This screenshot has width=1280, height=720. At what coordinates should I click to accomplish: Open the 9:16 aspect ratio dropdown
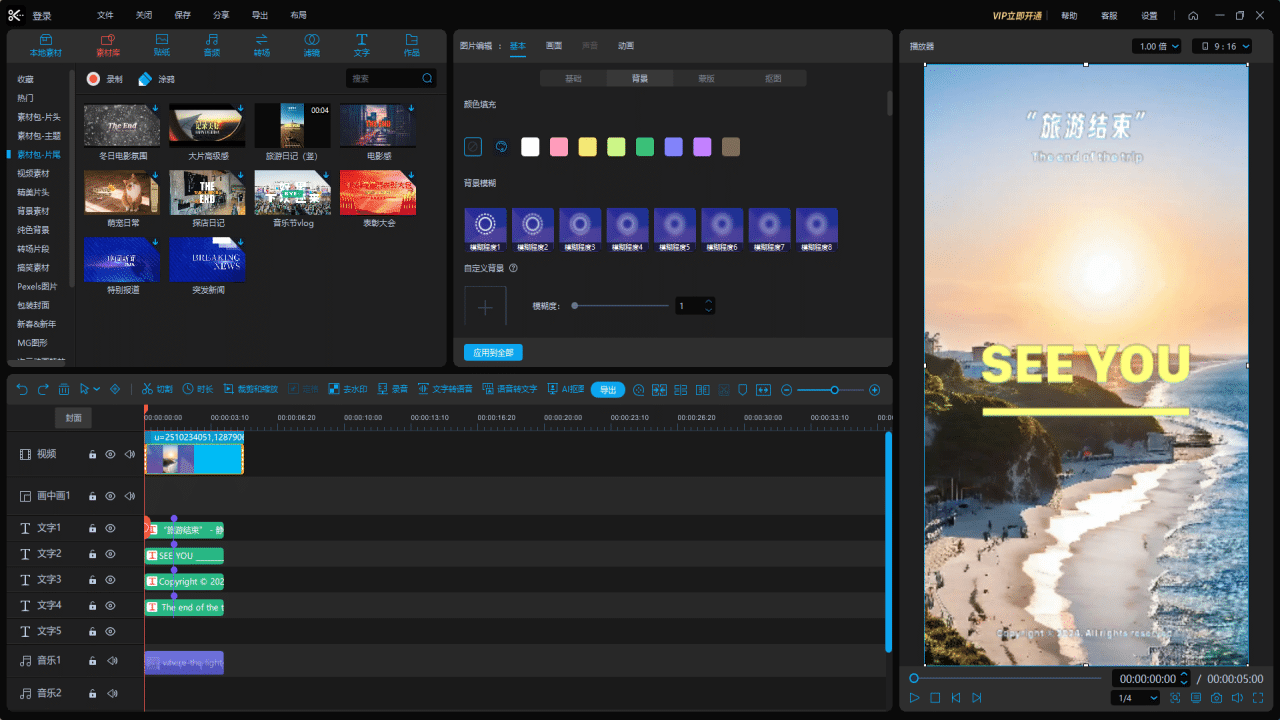pos(1221,46)
